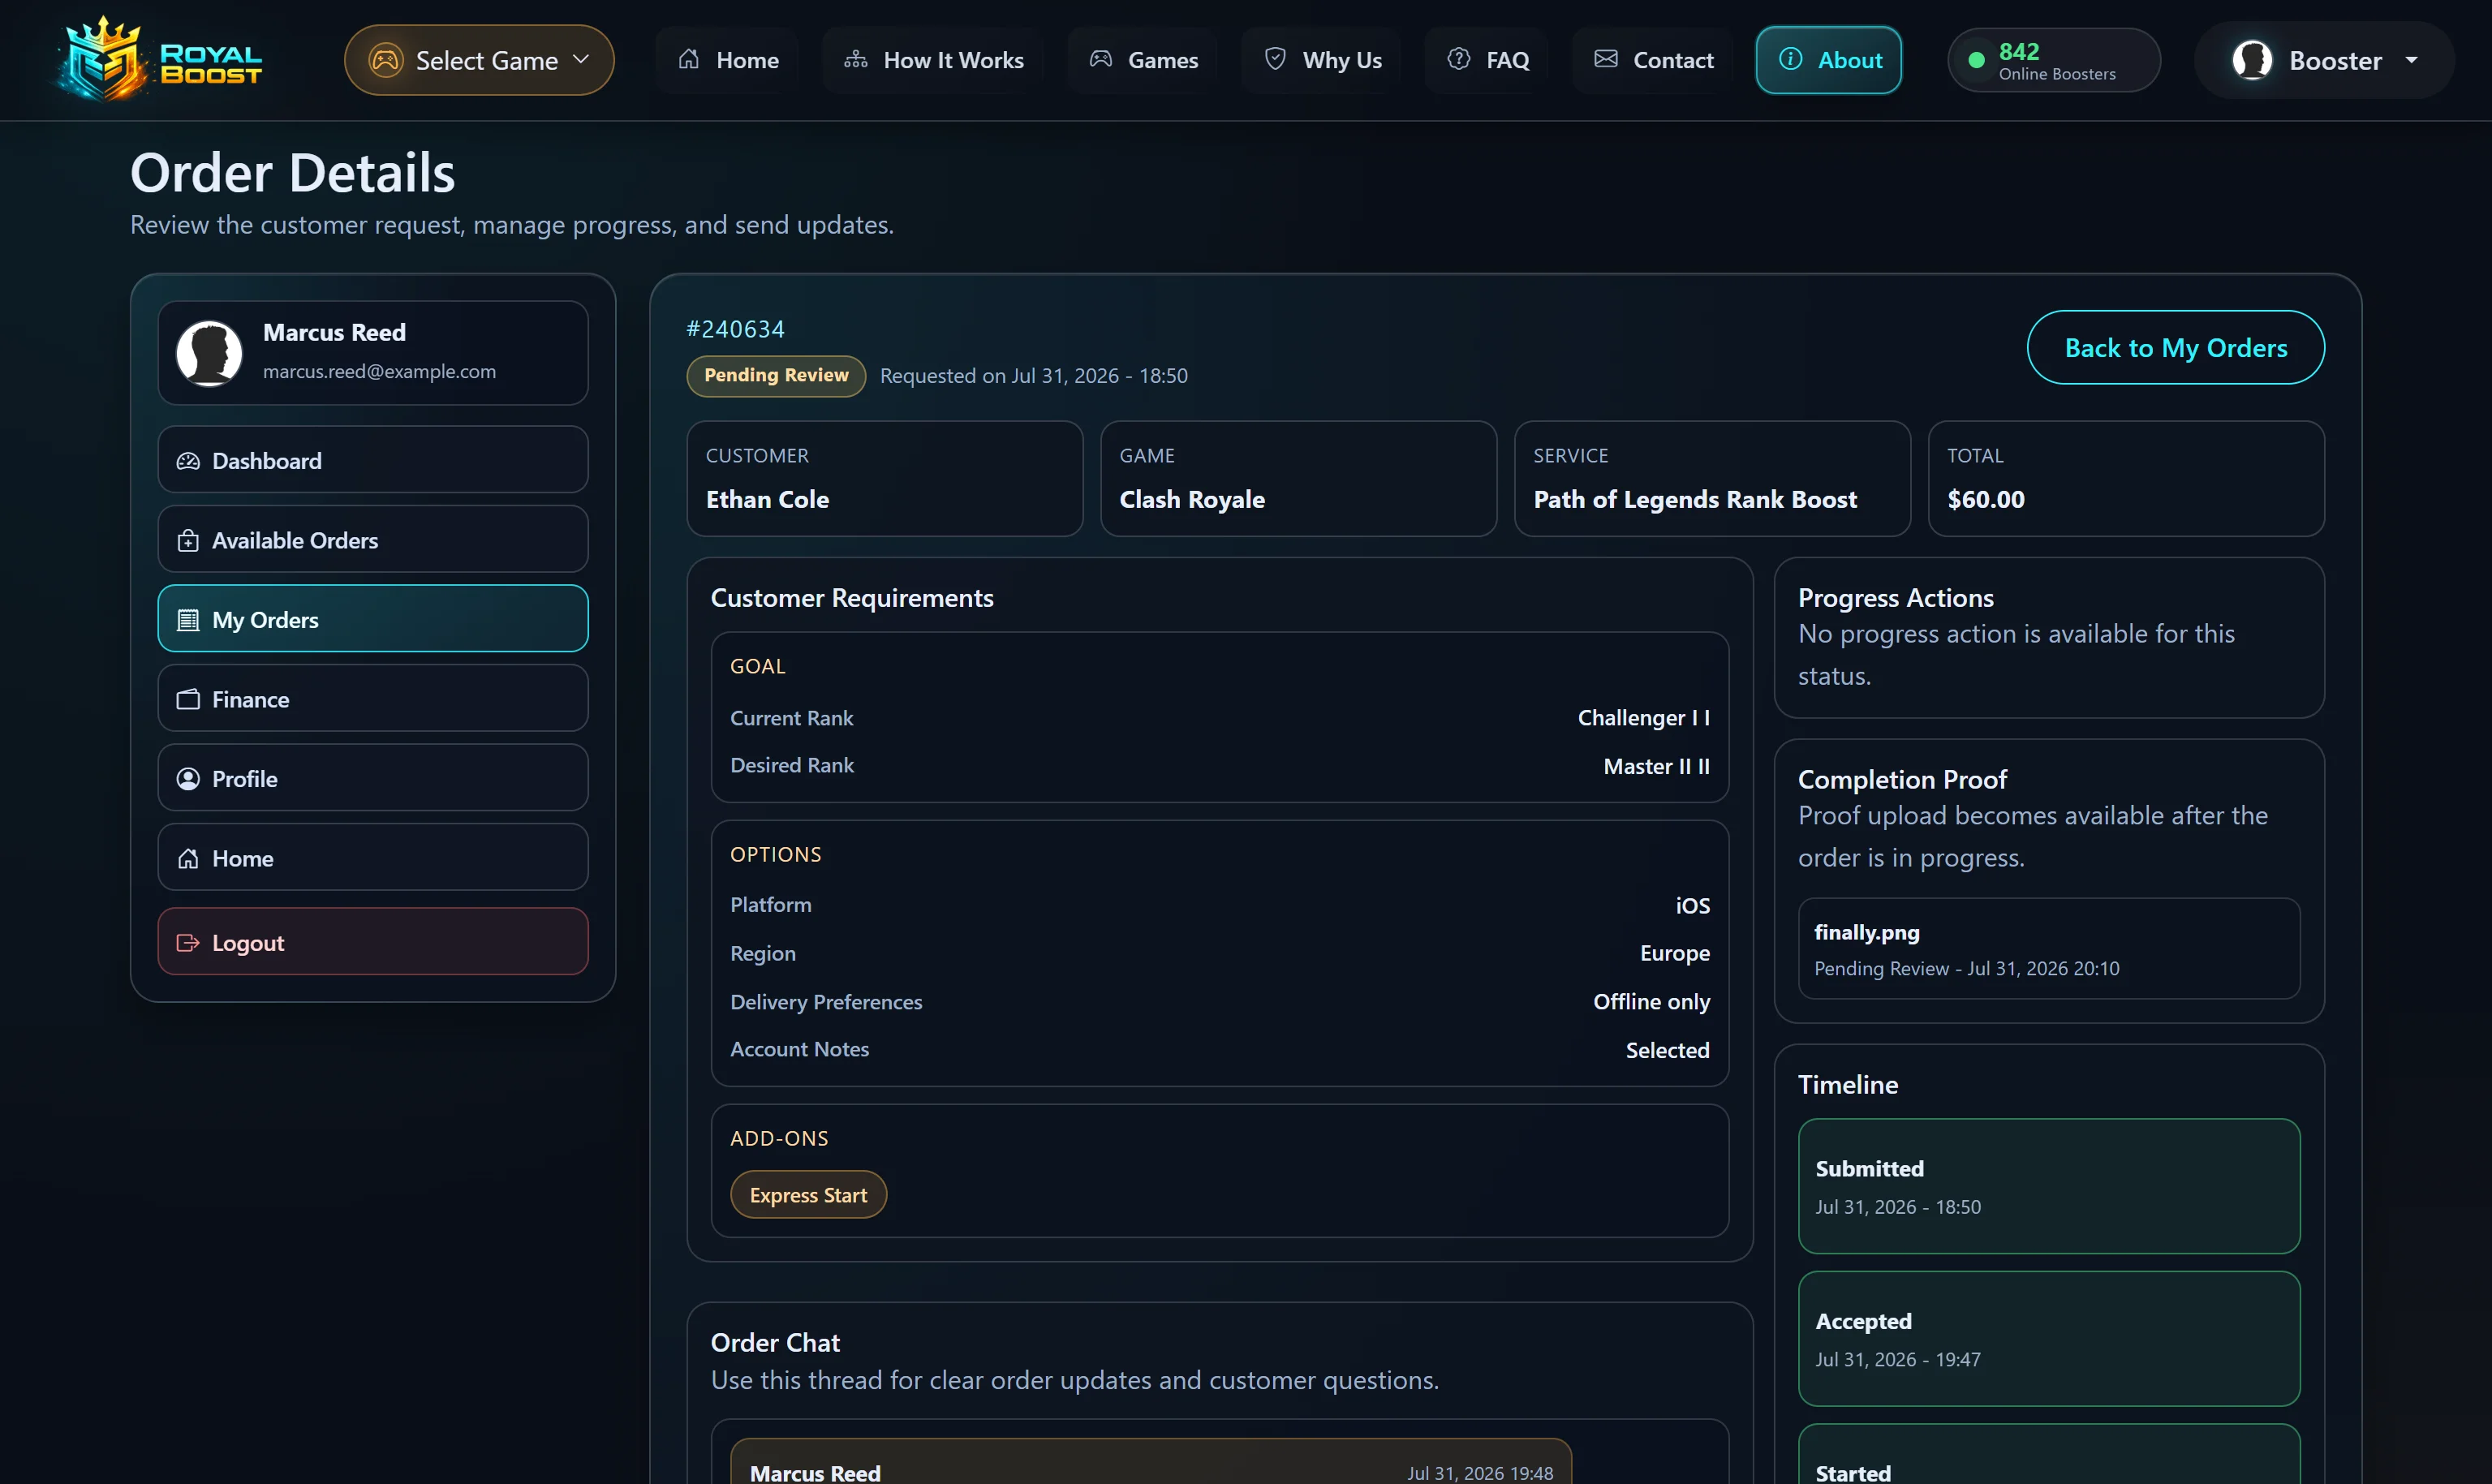Select My Orders in the sidebar
The width and height of the screenshot is (2492, 1484).
click(x=373, y=619)
